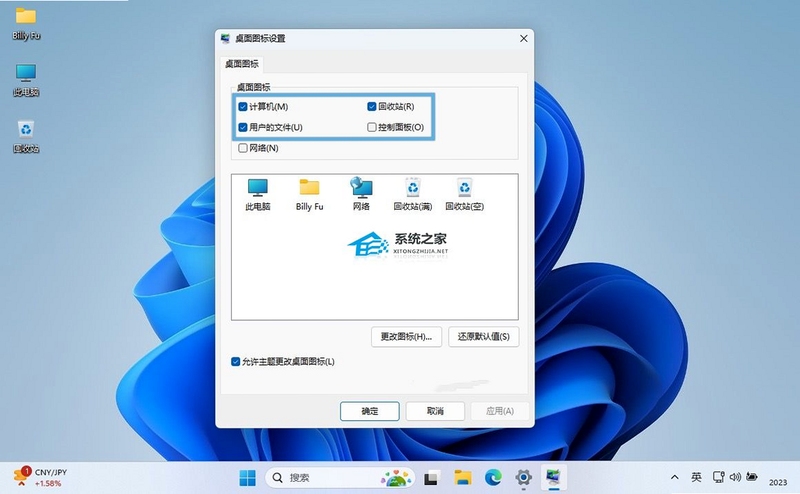Select the 此电脑 icon in the preview list
This screenshot has height=494, width=800.
tap(258, 194)
